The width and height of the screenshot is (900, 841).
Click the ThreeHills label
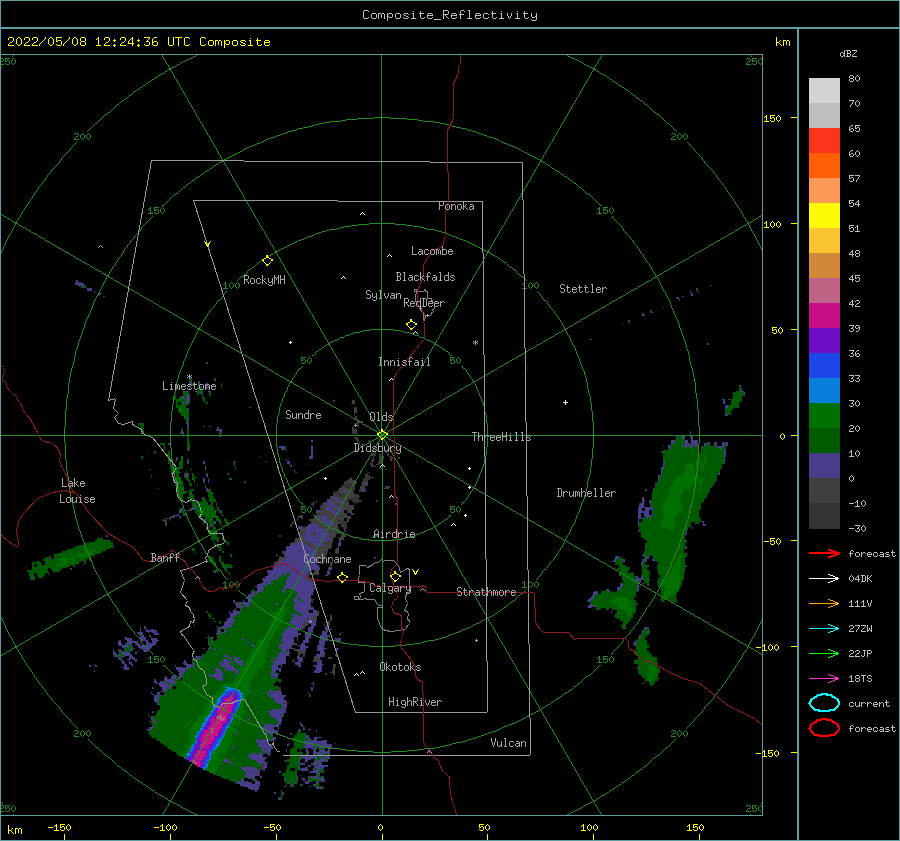(501, 437)
